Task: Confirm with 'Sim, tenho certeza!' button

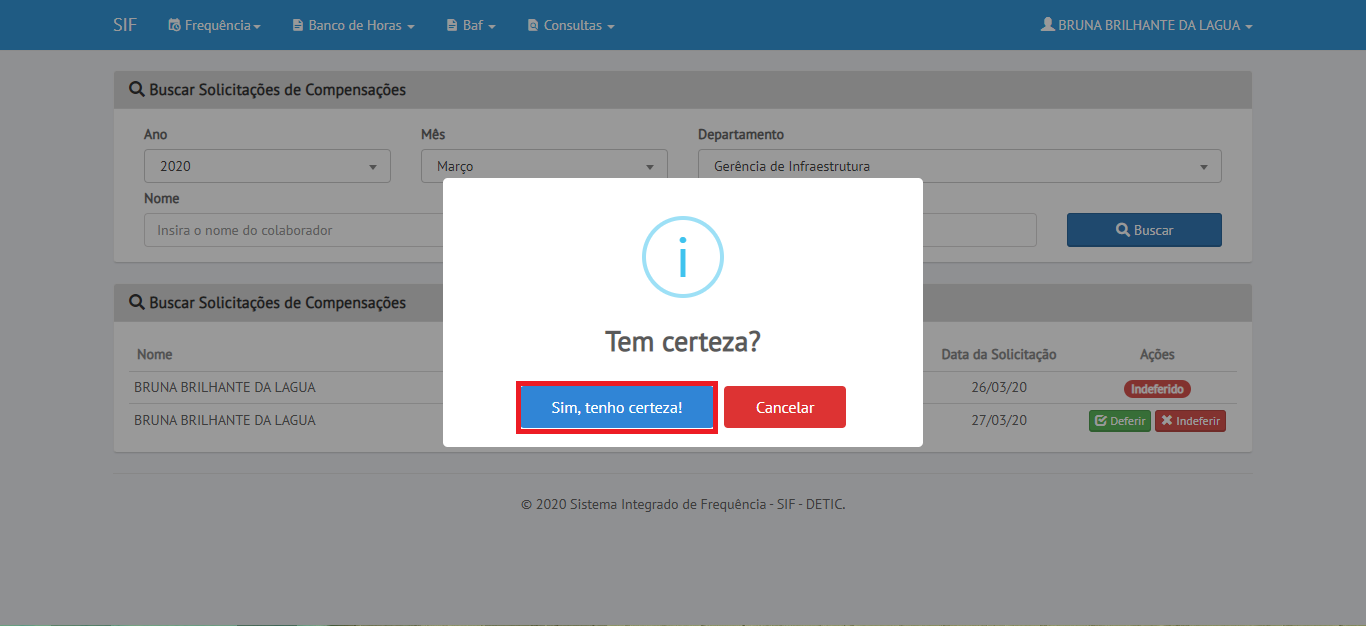Action: point(617,407)
